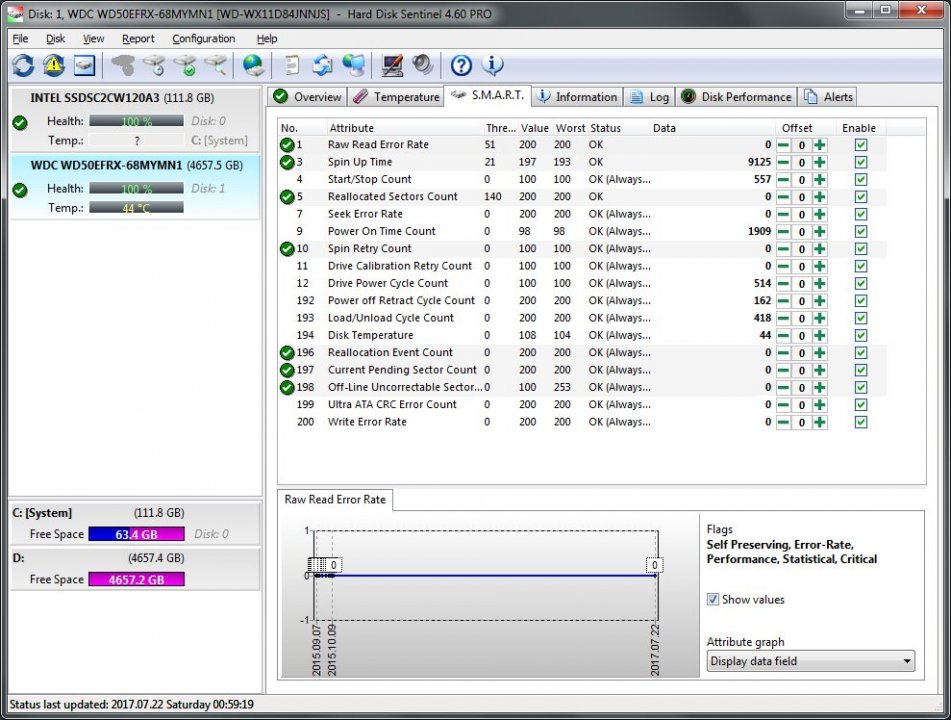Switch to the Alerts tab

point(828,97)
